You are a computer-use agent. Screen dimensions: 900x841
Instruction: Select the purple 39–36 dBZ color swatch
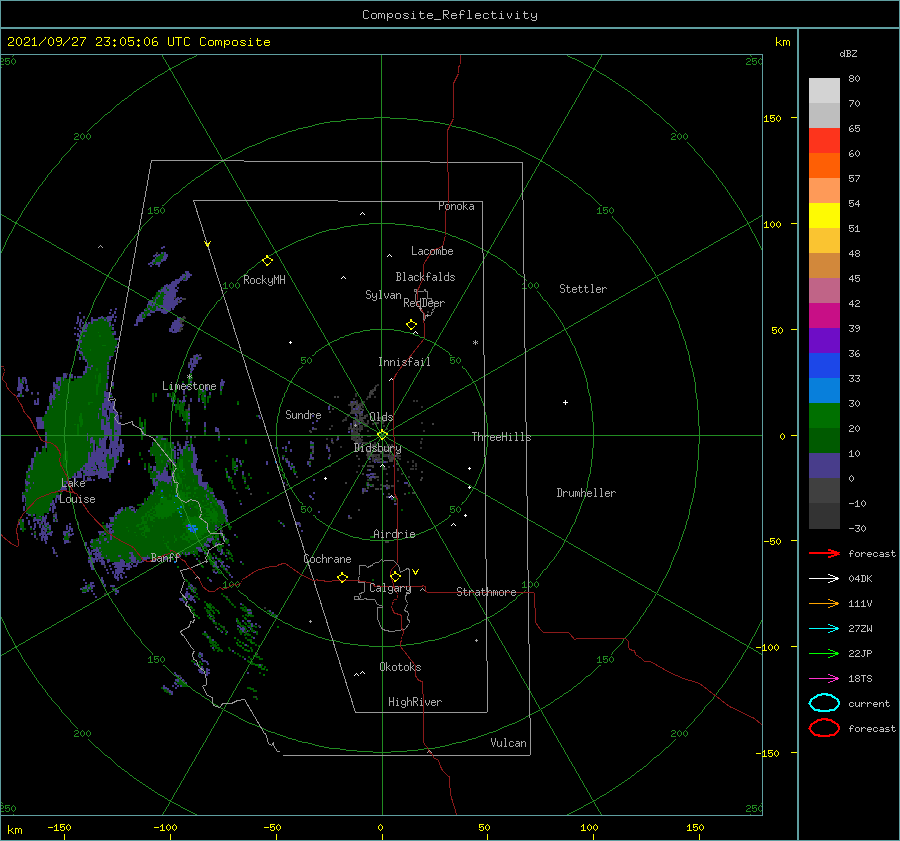tap(824, 340)
